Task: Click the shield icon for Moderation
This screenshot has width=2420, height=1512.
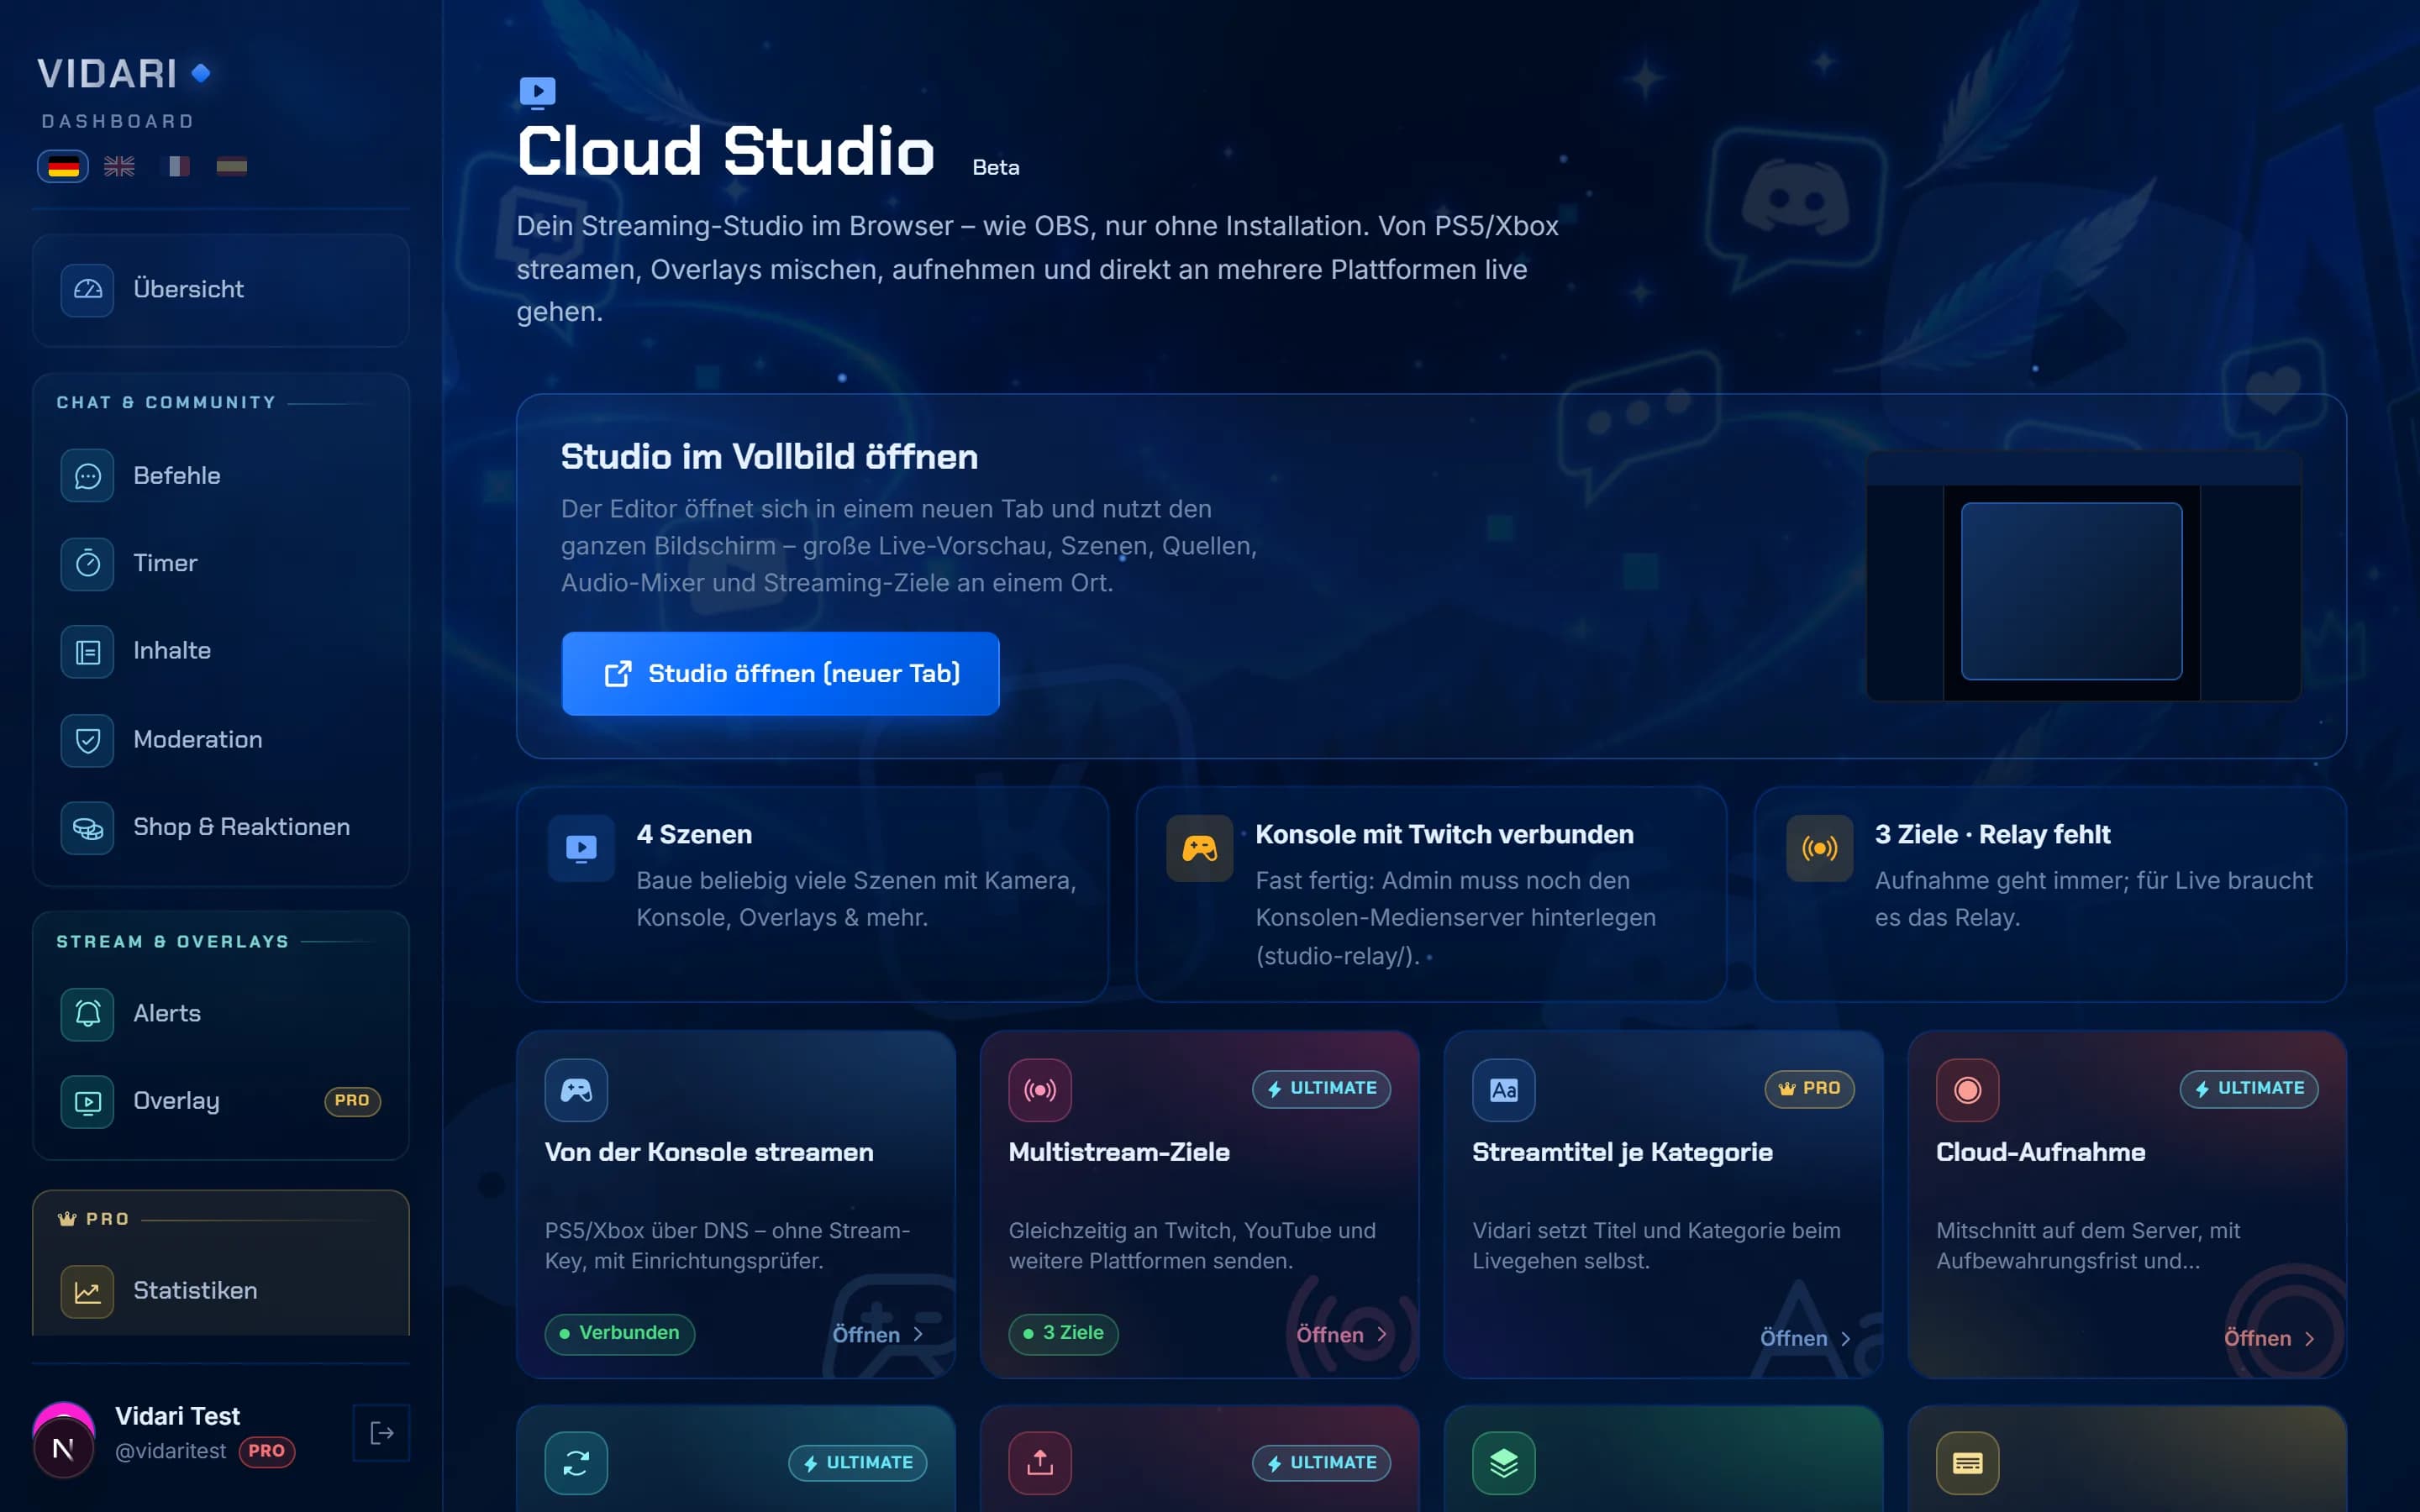Action: click(x=87, y=740)
